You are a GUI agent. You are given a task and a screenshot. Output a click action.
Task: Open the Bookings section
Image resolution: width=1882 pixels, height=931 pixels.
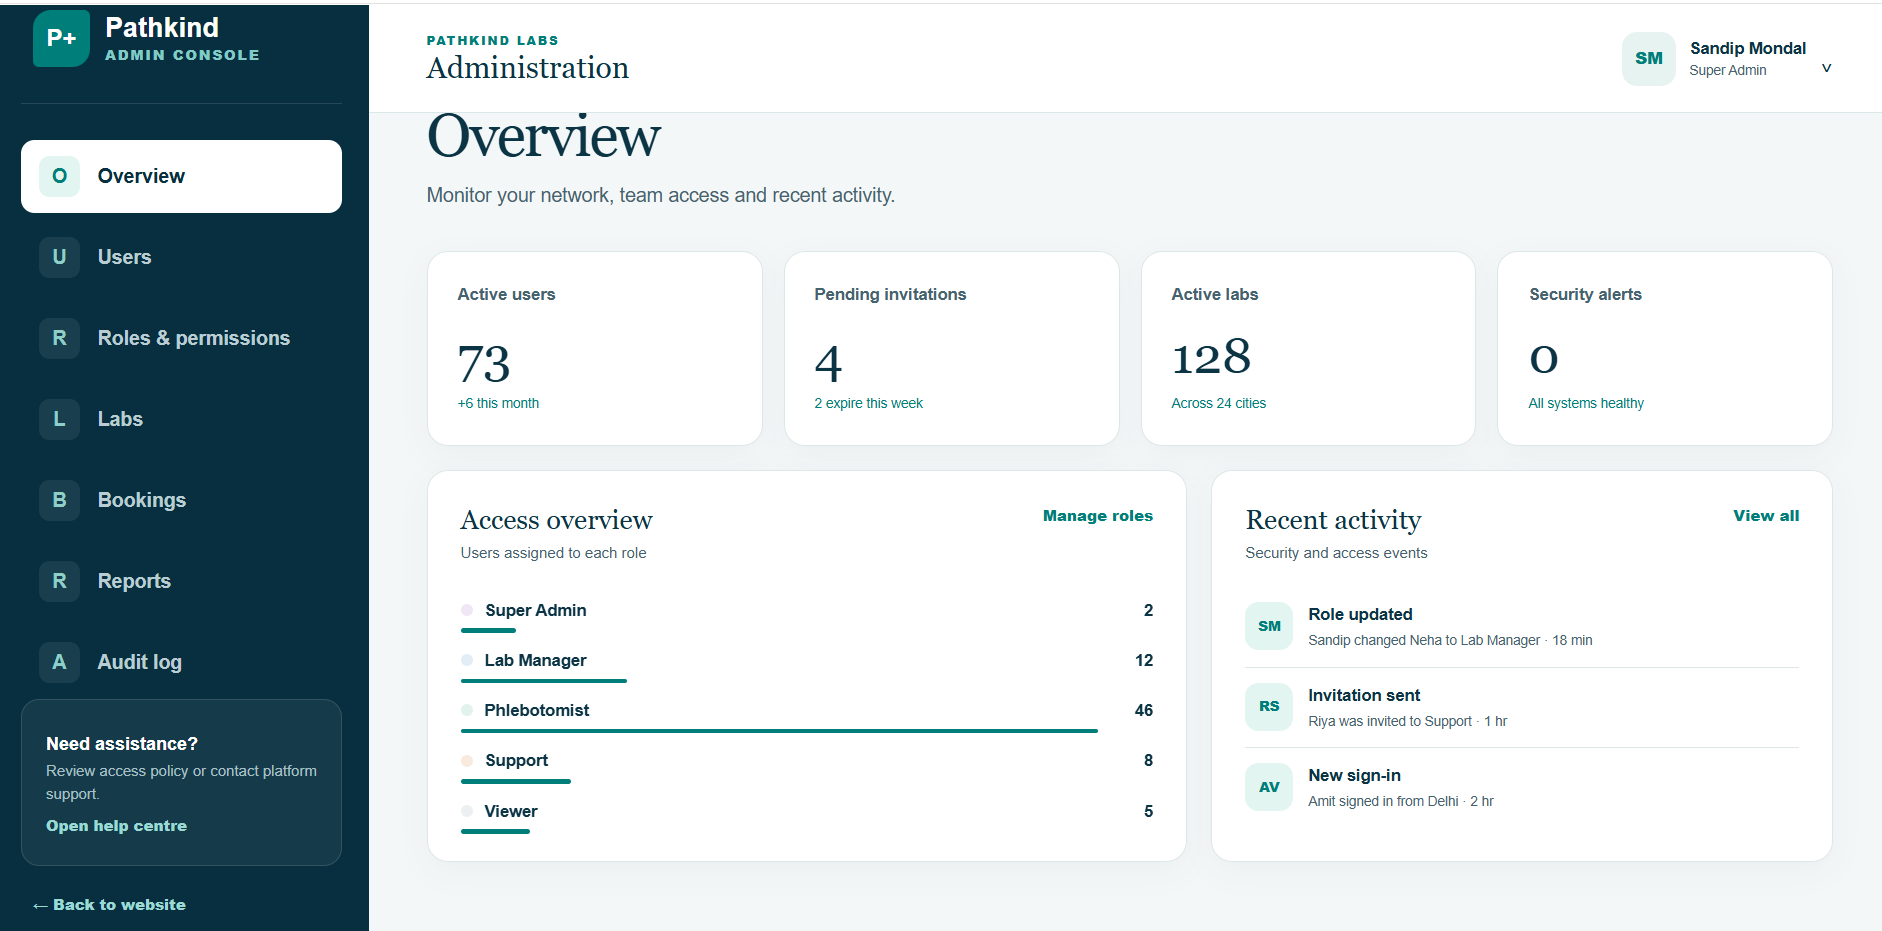[x=181, y=500]
